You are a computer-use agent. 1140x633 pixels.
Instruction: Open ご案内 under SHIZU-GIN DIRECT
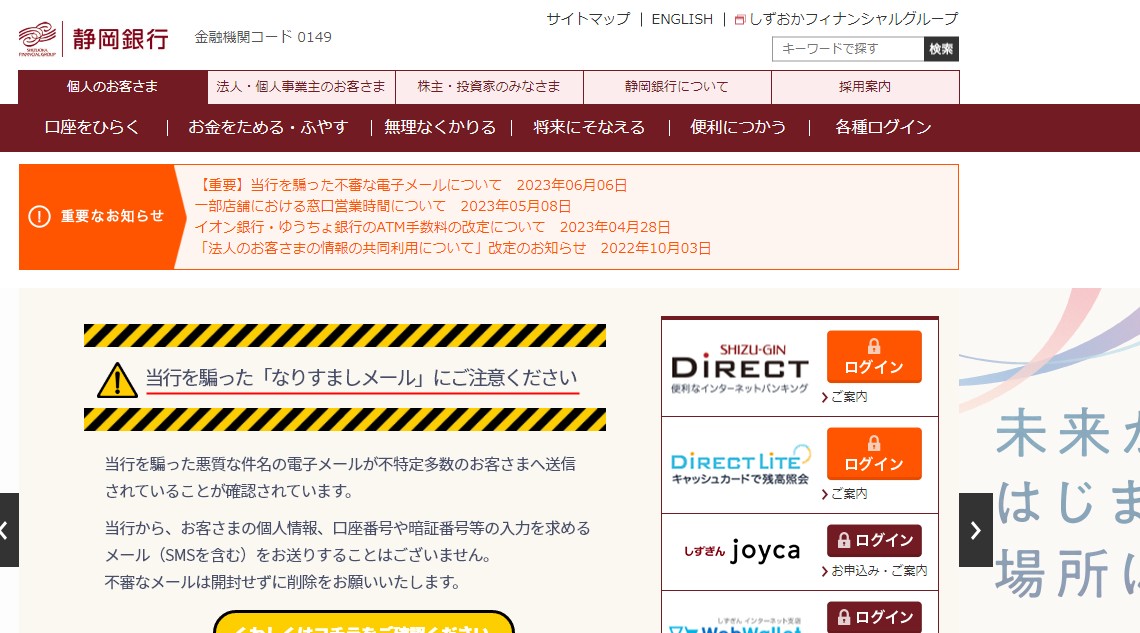coord(845,397)
